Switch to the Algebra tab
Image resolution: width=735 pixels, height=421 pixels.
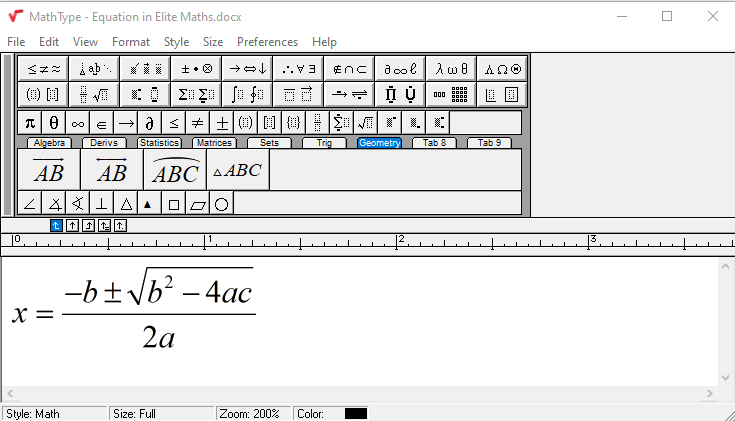tap(49, 143)
